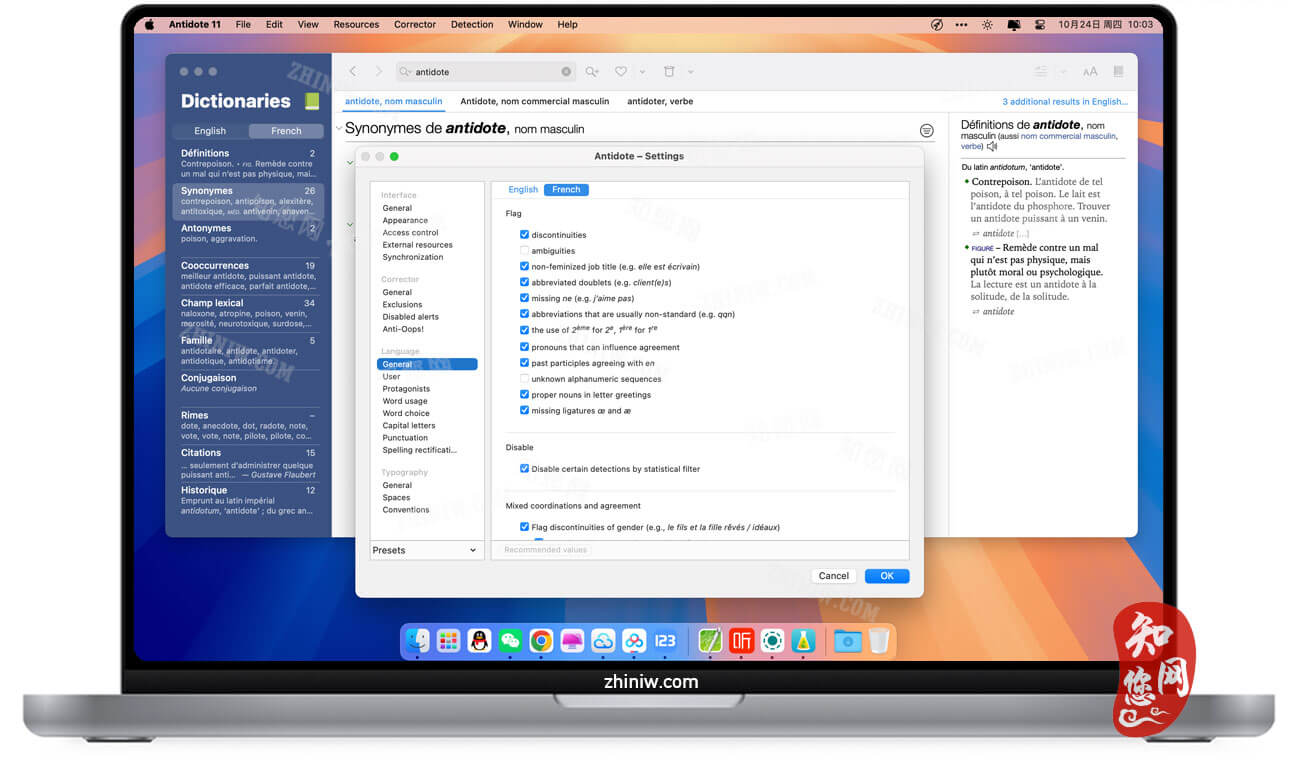This screenshot has height=779, width=1298.
Task: Open the Corrector menu
Action: pyautogui.click(x=415, y=24)
